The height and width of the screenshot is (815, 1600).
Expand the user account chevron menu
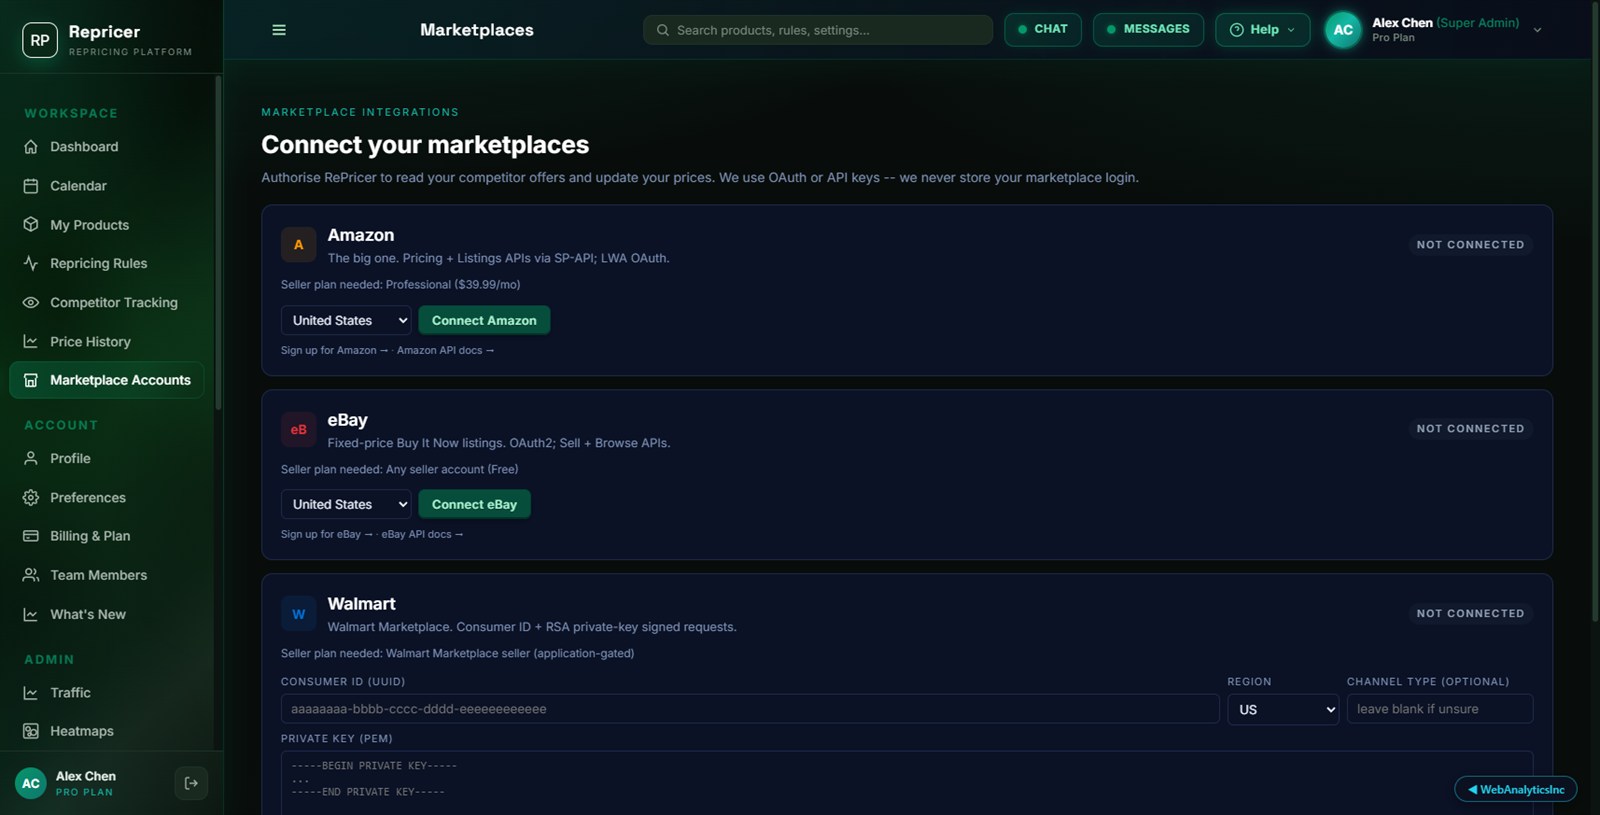point(1537,30)
